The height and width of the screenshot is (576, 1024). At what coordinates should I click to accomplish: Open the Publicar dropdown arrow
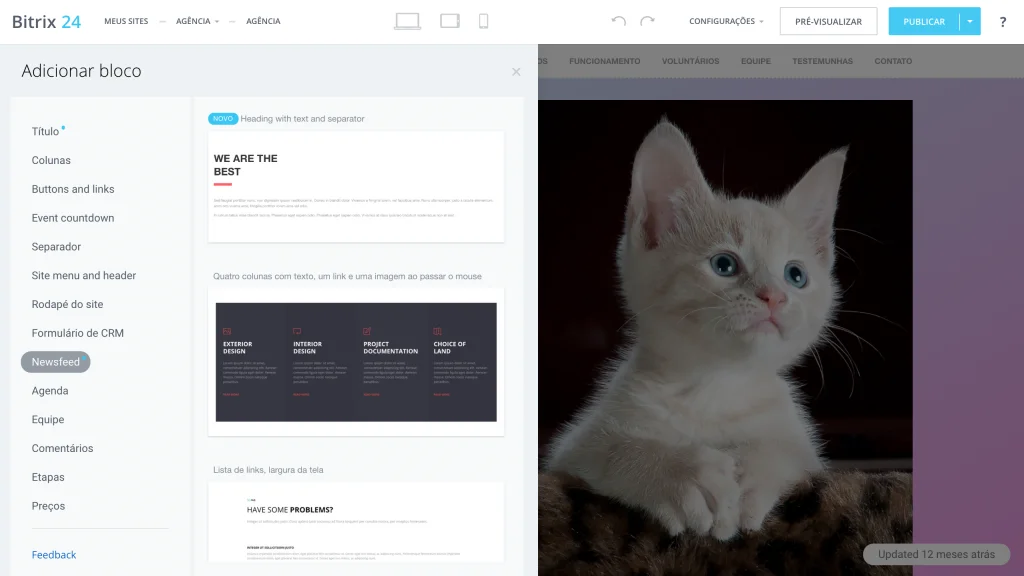pyautogui.click(x=970, y=22)
